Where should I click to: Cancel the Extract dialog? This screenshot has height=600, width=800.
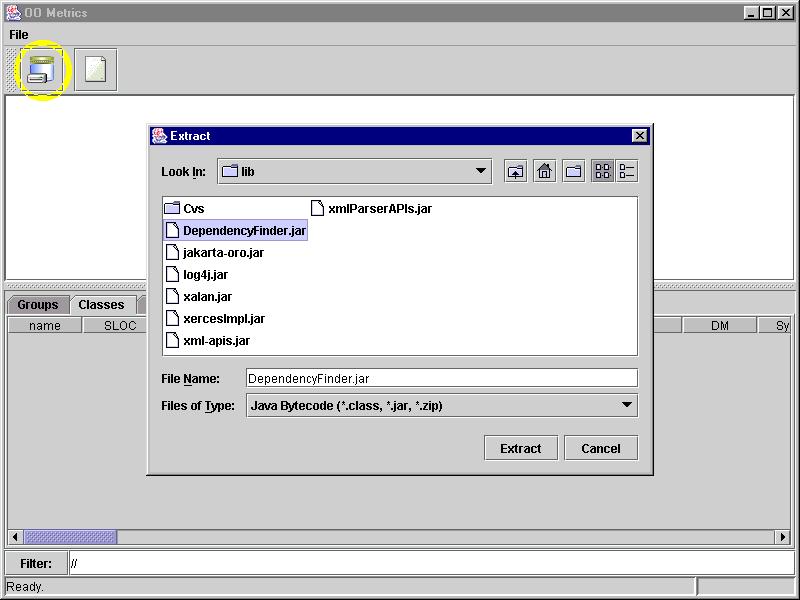pyautogui.click(x=600, y=448)
